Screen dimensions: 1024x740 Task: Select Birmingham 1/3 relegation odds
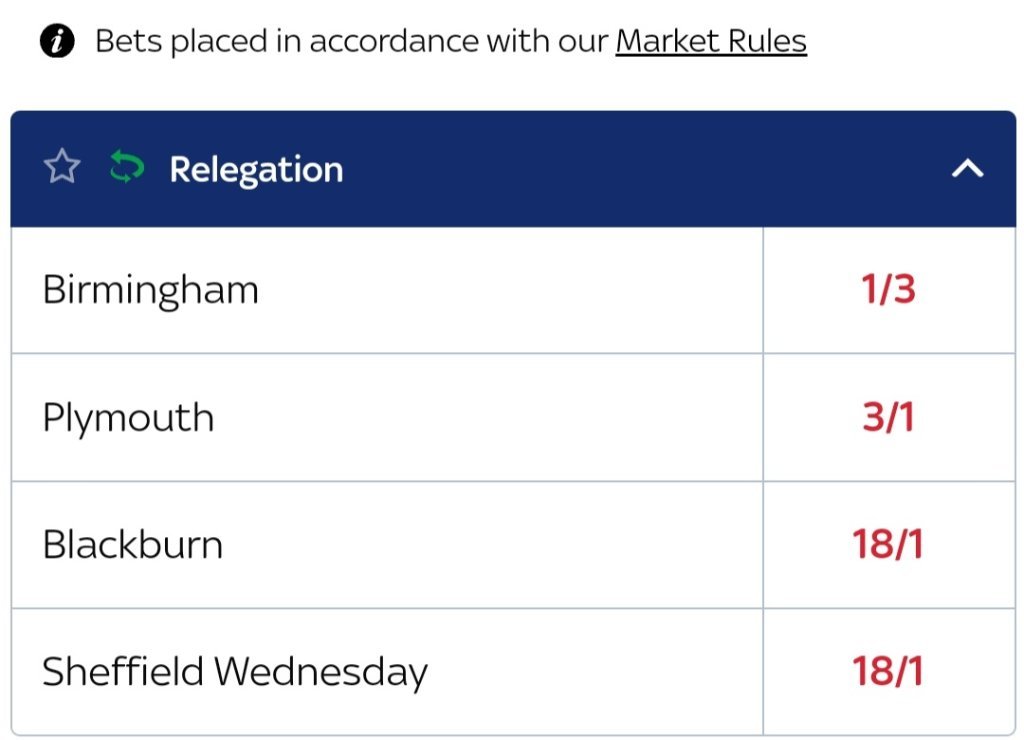888,290
